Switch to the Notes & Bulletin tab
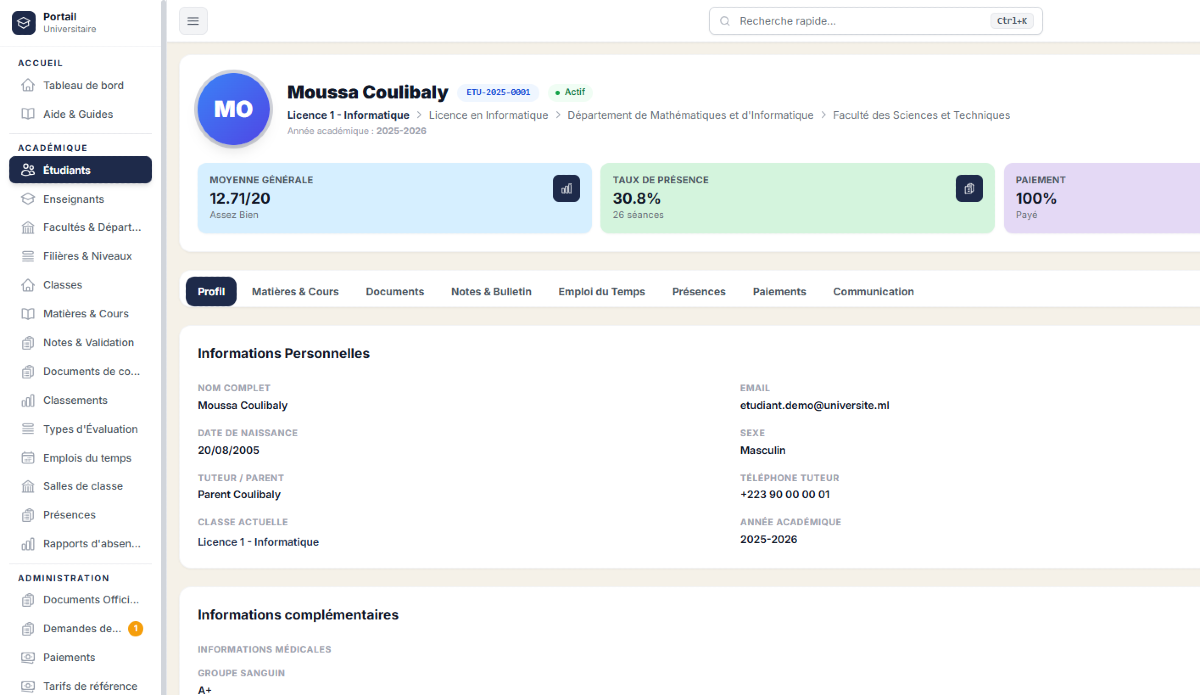Screen dimensions: 1200x695 [491, 292]
